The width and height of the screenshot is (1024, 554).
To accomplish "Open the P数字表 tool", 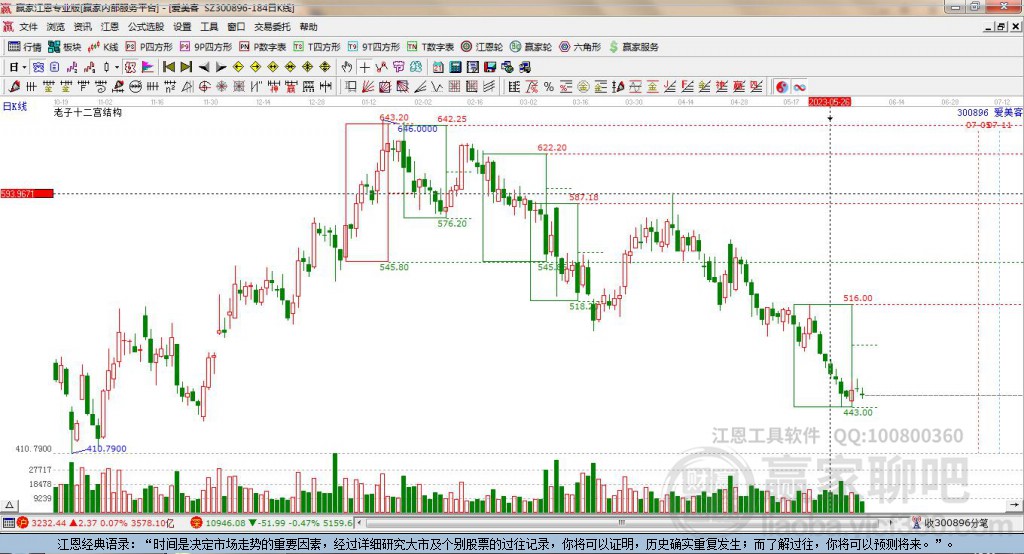I will coord(263,47).
